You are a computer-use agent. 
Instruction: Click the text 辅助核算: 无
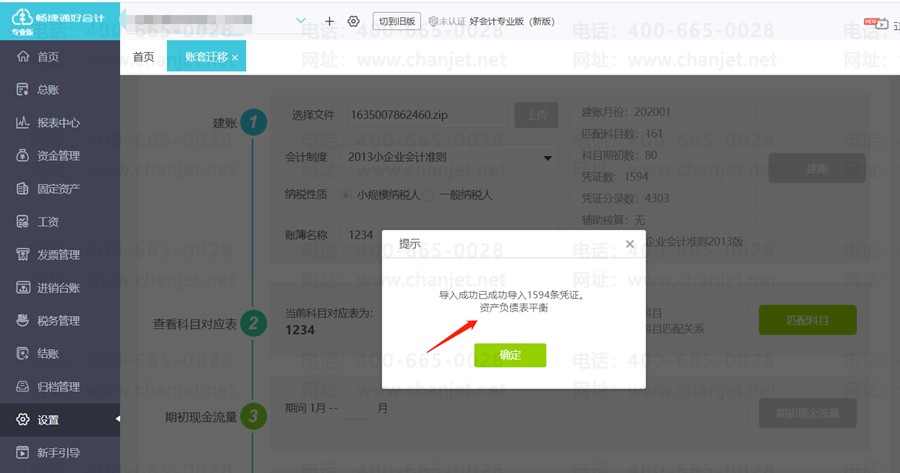(x=613, y=220)
